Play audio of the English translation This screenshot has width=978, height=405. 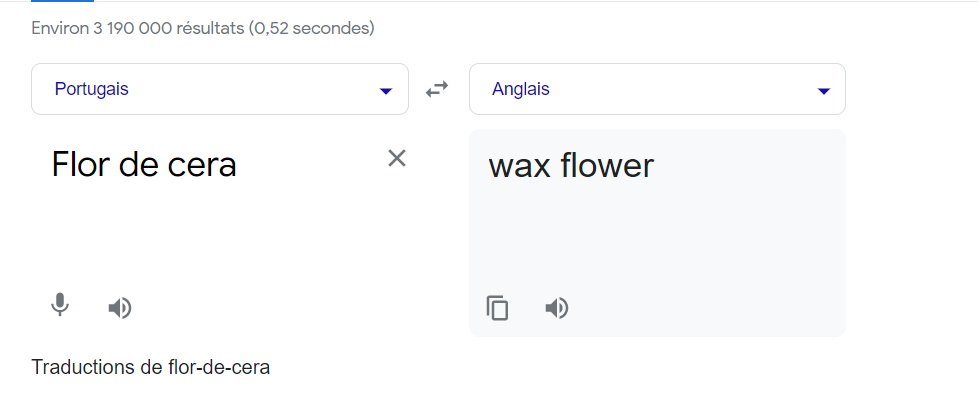click(557, 308)
